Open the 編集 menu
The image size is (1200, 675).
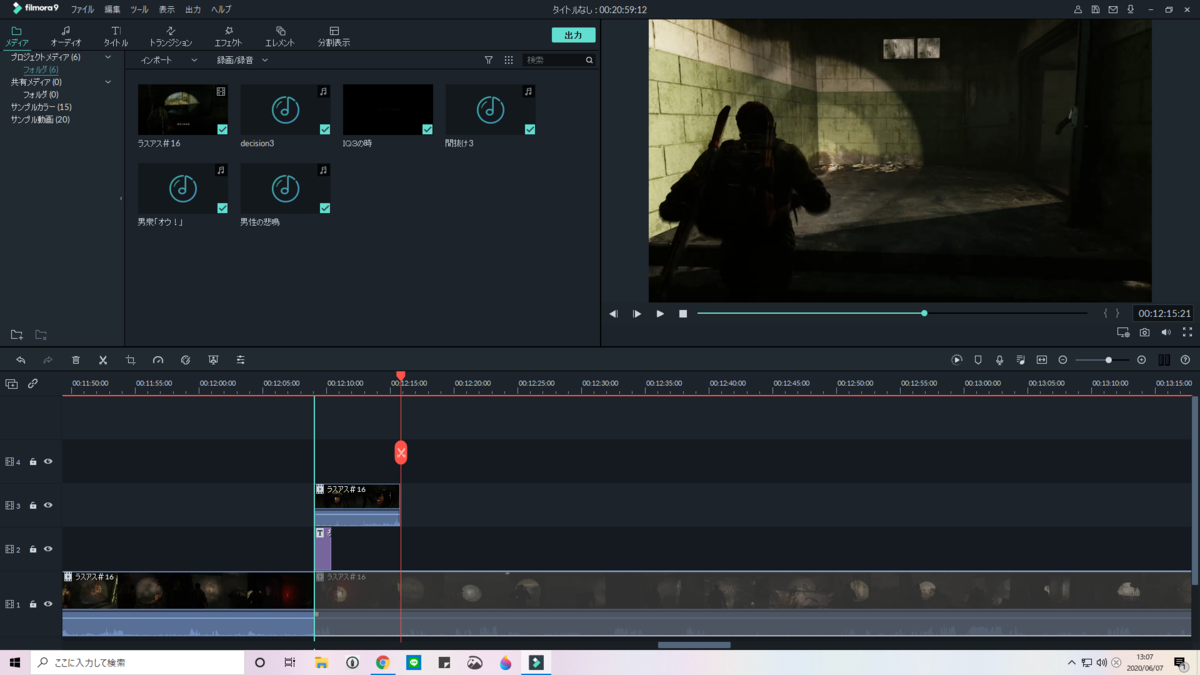(112, 9)
